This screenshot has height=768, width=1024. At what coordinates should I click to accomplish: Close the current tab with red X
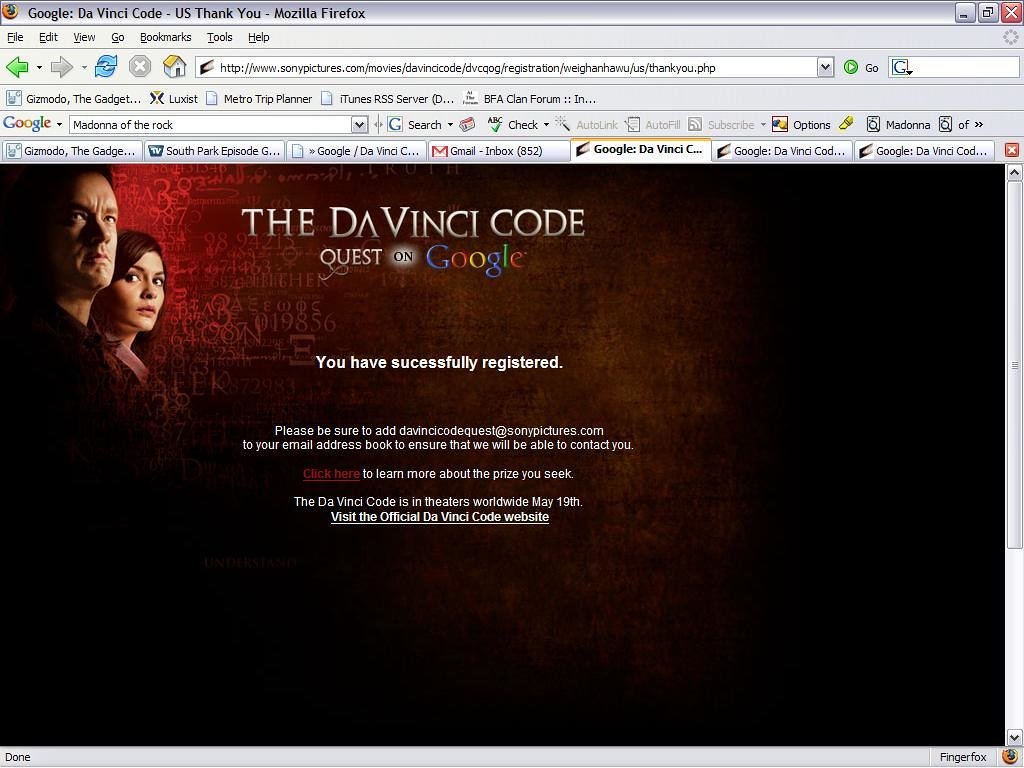coord(1012,150)
